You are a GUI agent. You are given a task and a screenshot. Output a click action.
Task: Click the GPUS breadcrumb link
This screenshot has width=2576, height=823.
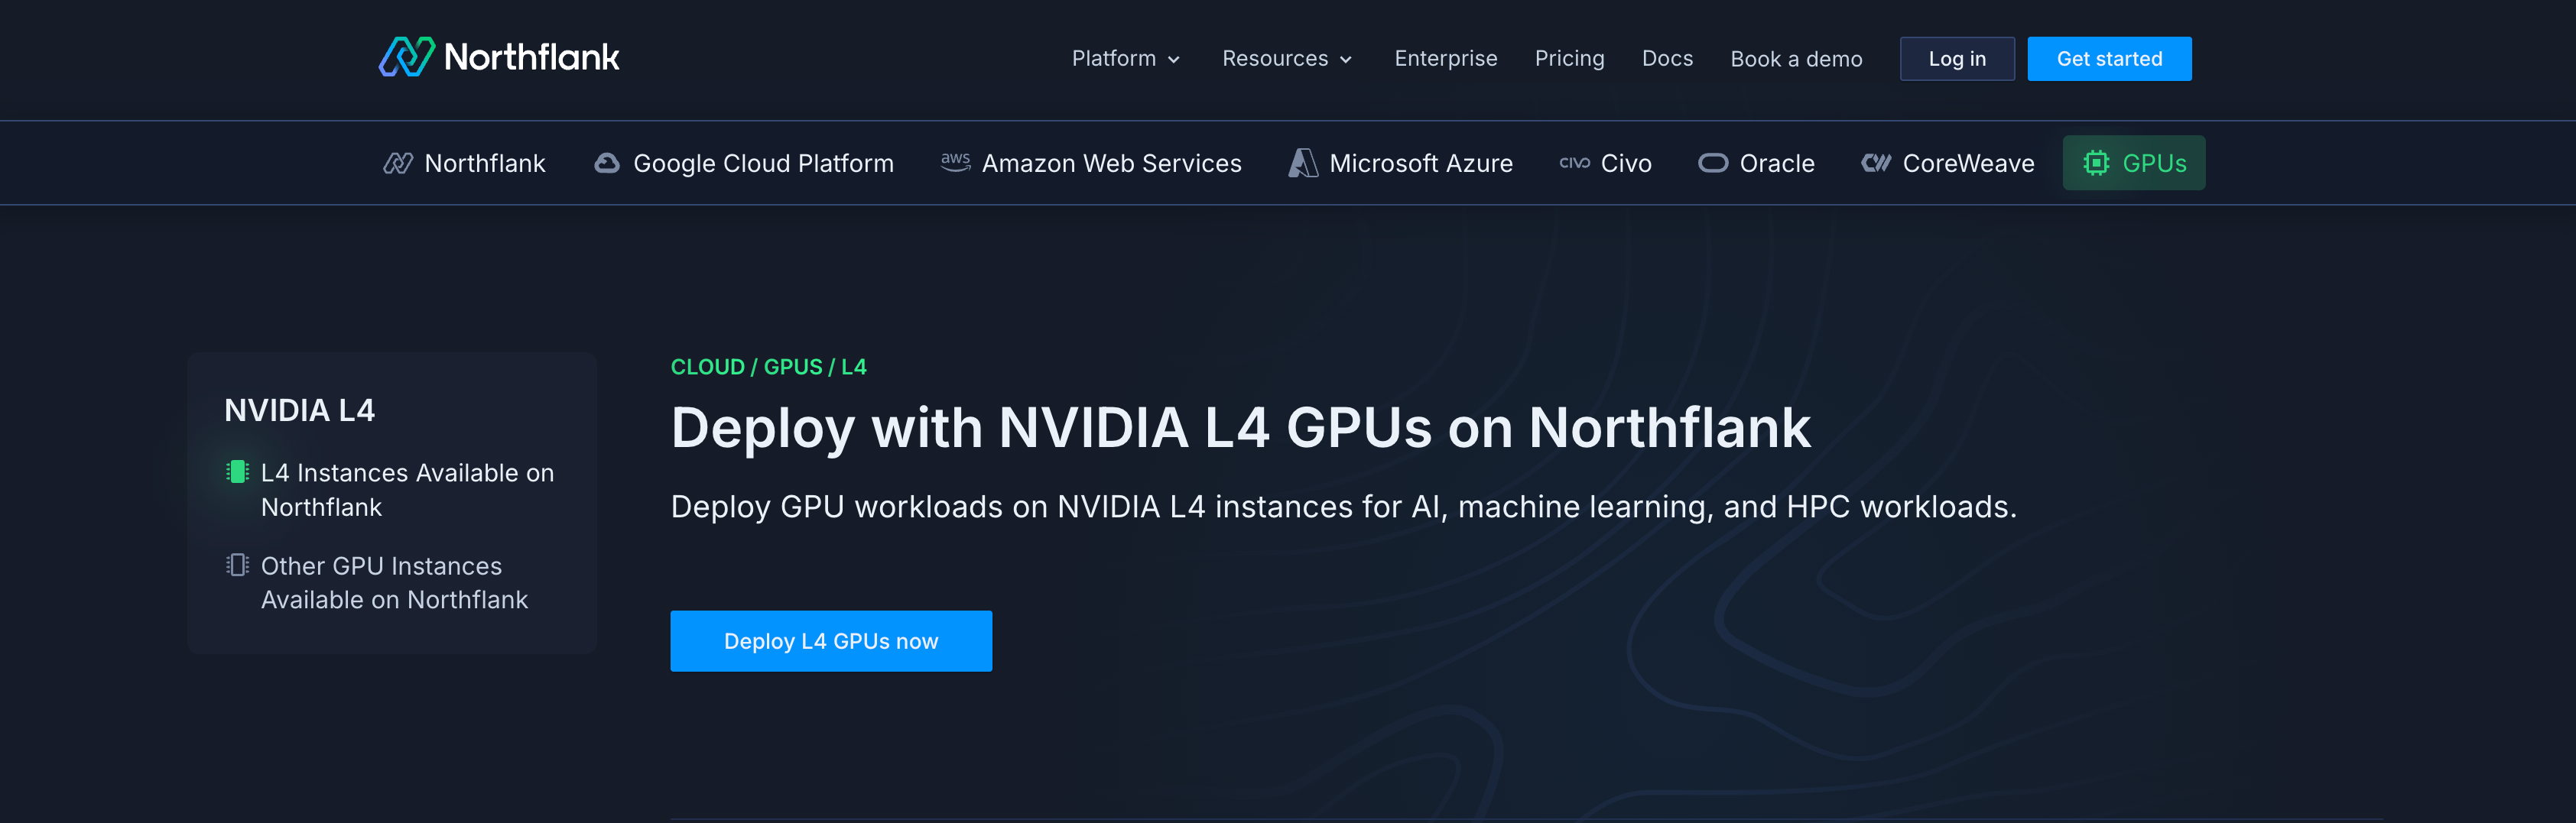pyautogui.click(x=793, y=367)
